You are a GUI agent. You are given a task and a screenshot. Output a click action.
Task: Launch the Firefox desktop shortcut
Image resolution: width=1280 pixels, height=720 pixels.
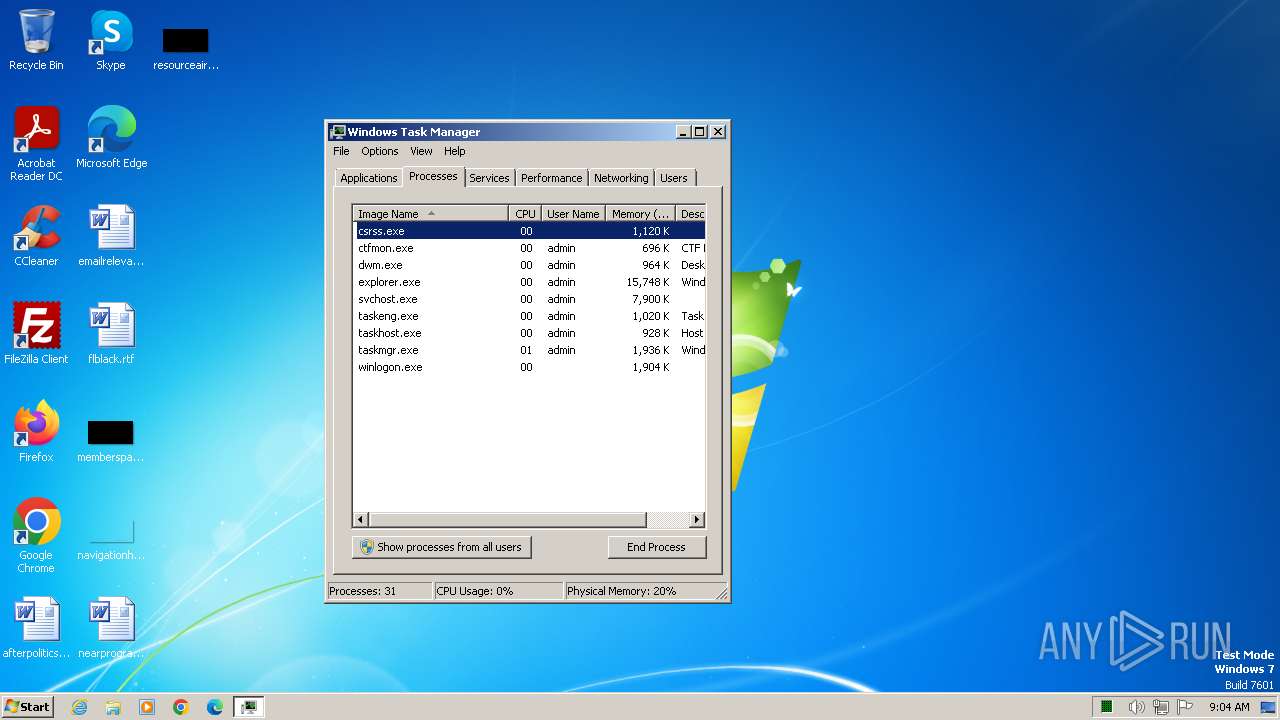(36, 432)
